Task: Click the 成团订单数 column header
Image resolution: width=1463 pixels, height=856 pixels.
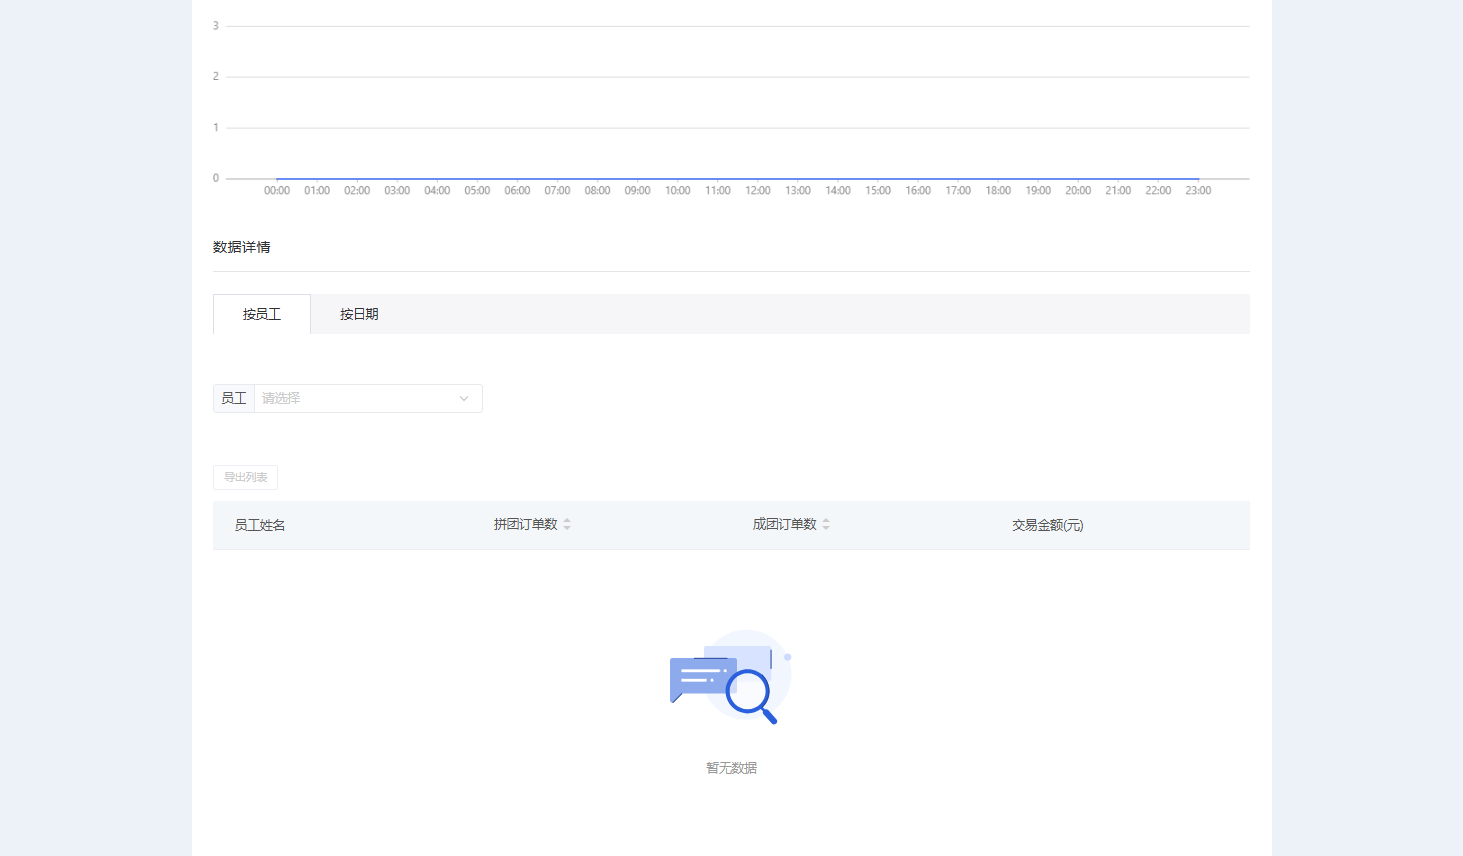Action: pyautogui.click(x=785, y=524)
